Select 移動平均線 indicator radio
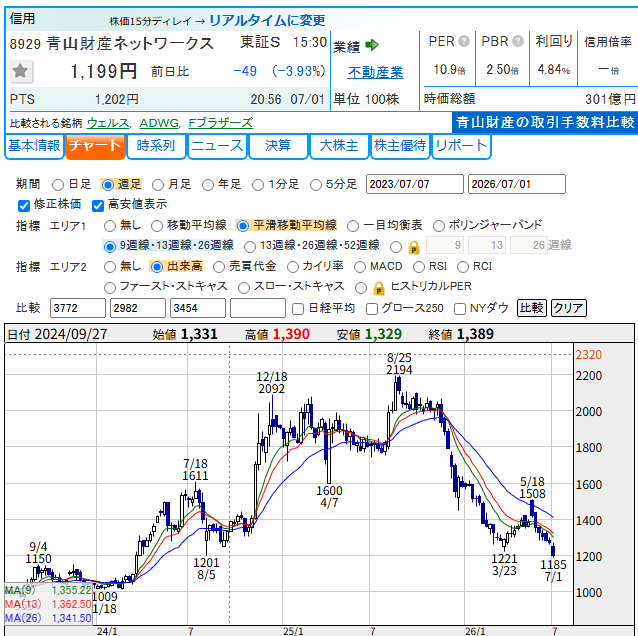Image resolution: width=638 pixels, height=636 pixels. click(x=157, y=226)
